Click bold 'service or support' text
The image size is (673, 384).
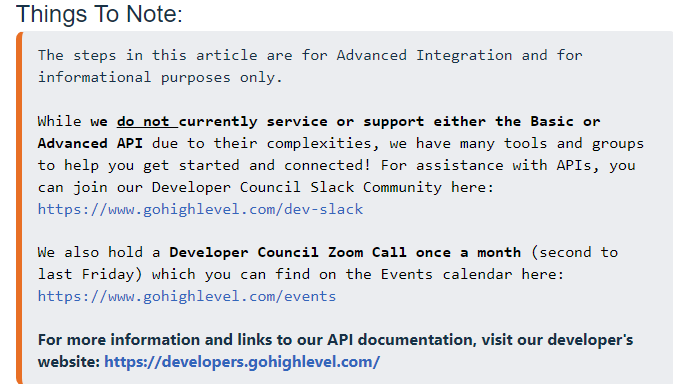point(346,122)
